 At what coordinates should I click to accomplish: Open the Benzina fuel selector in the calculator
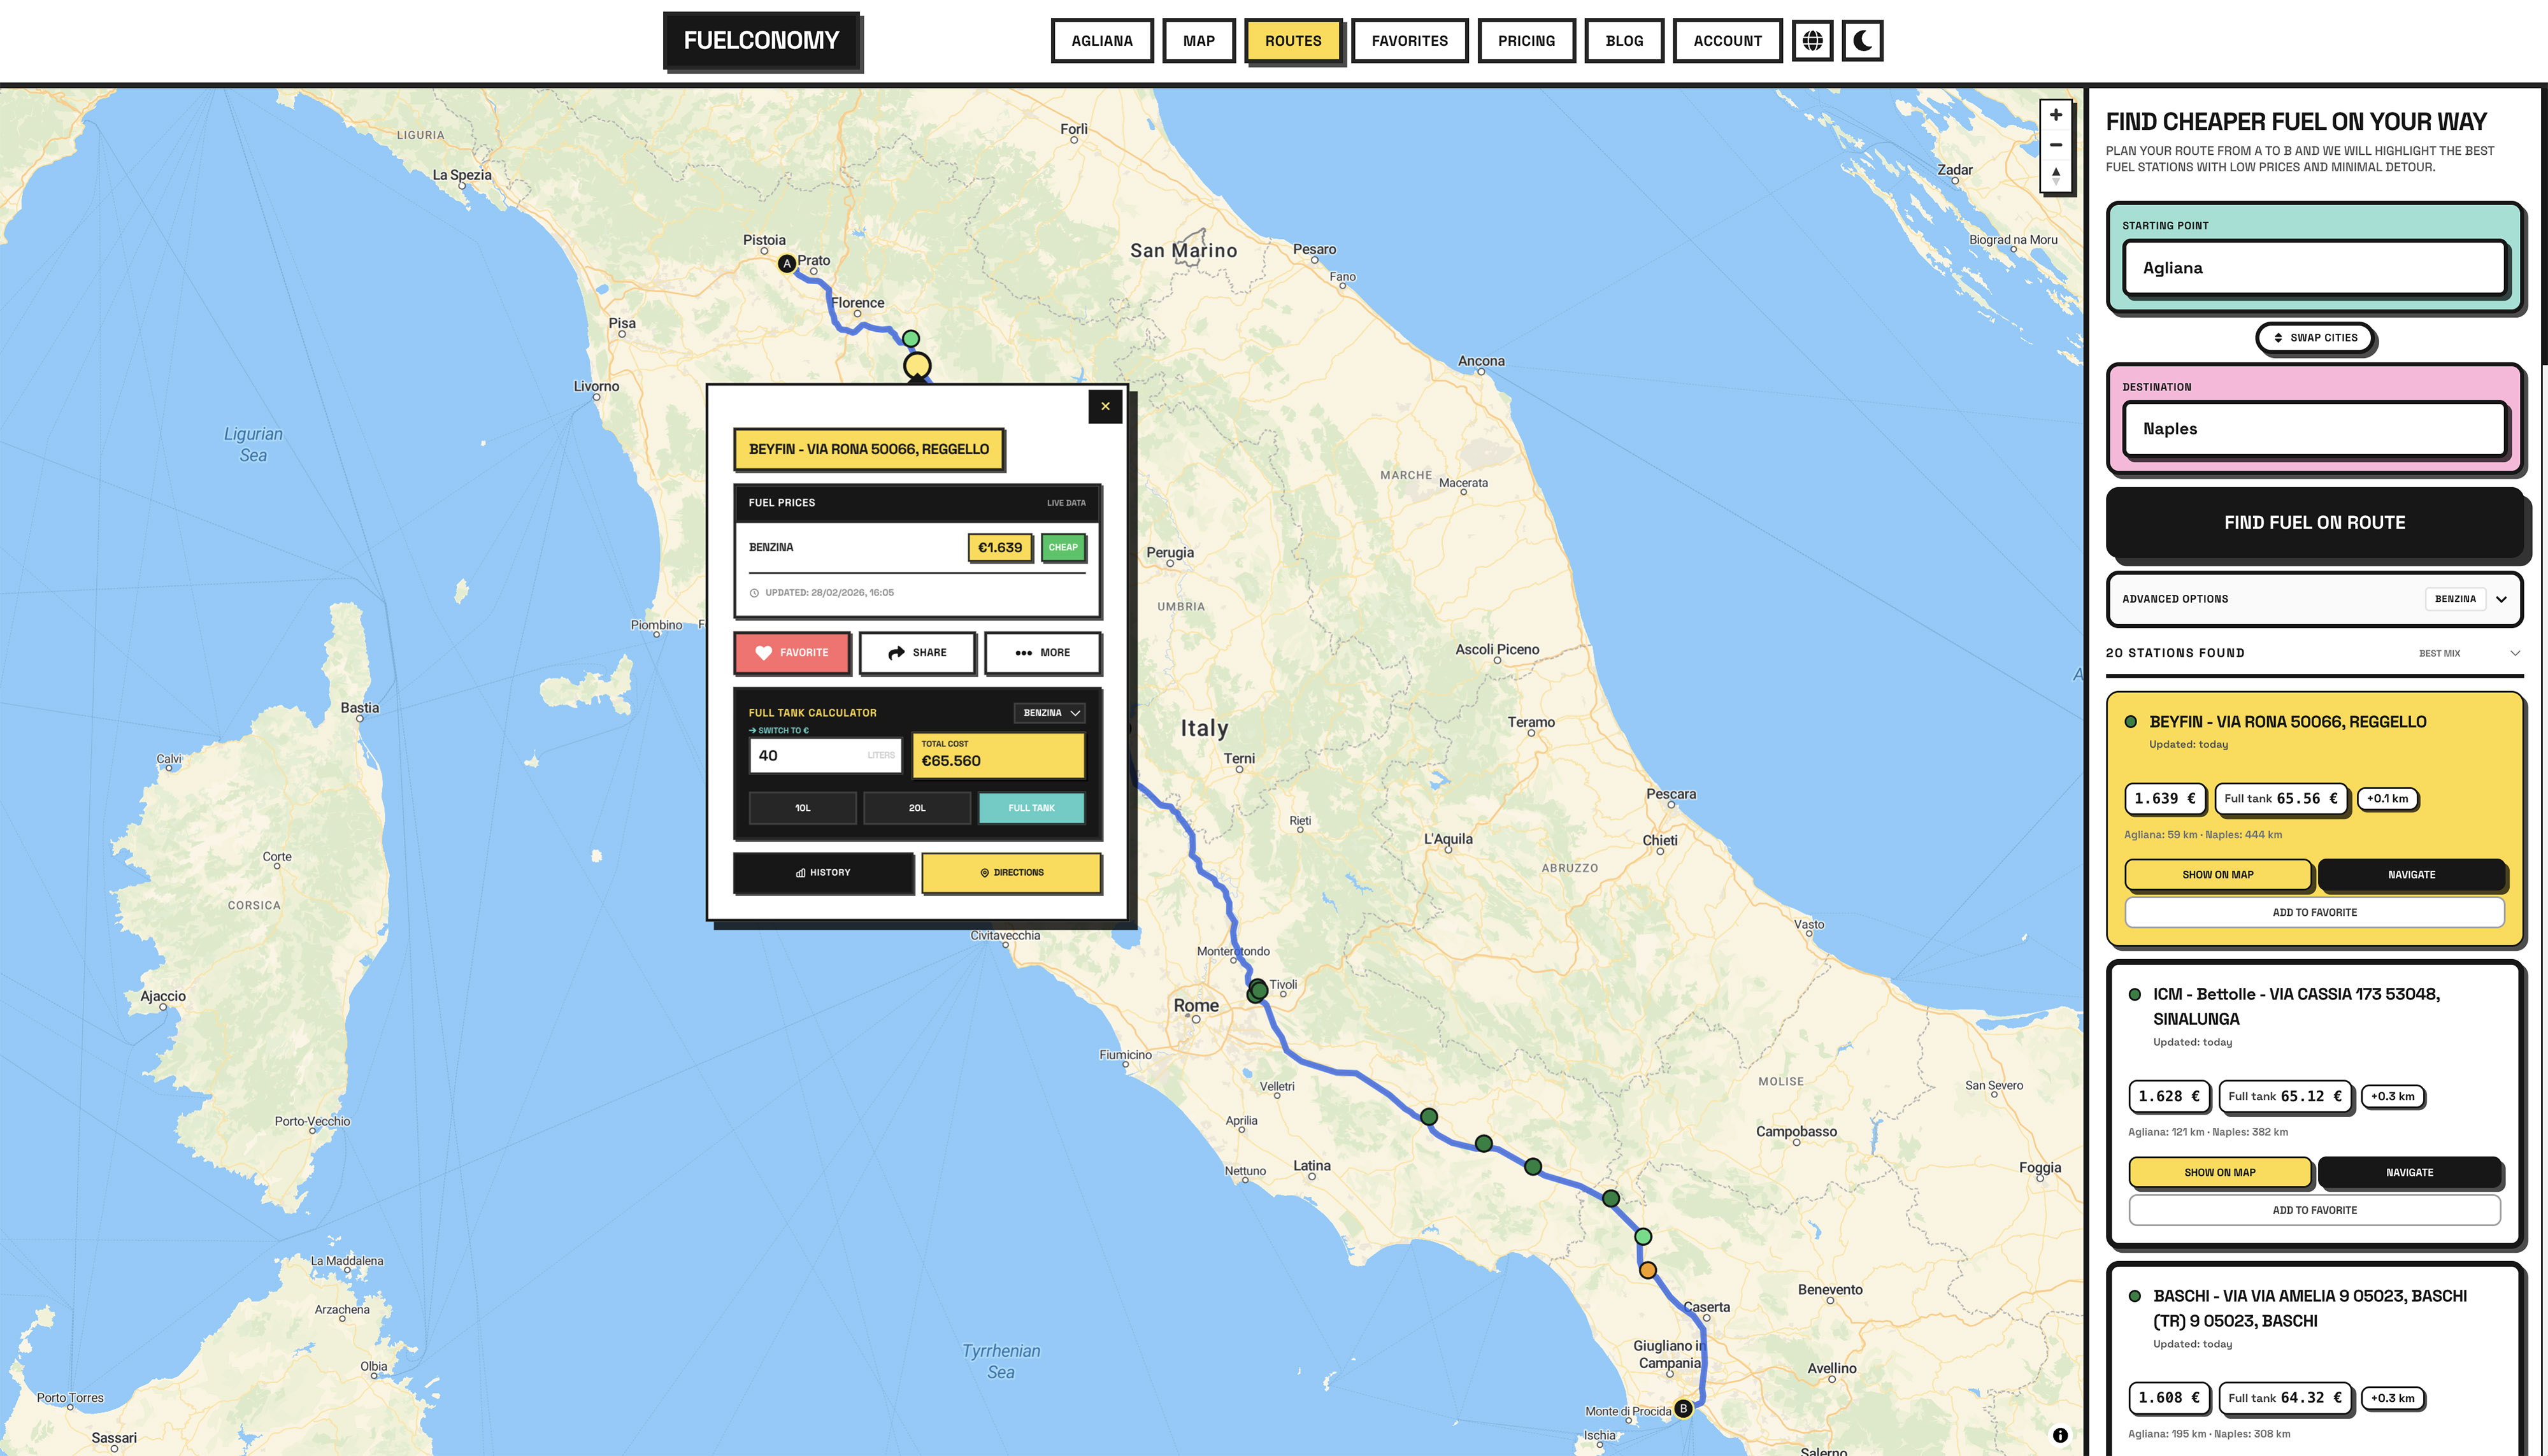(1048, 712)
